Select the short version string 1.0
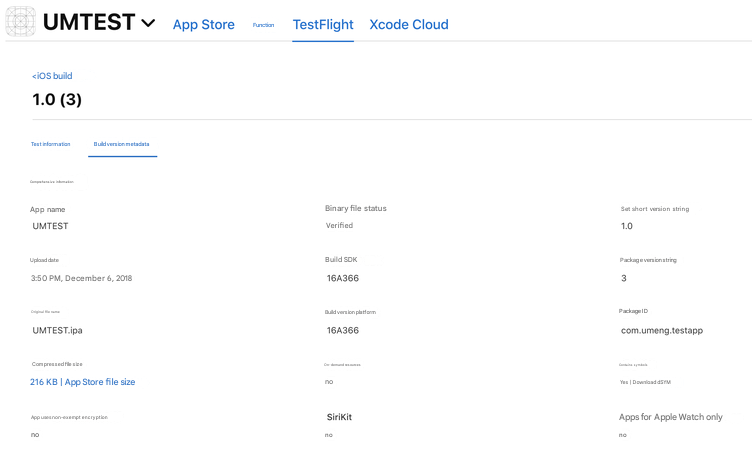 [x=627, y=226]
